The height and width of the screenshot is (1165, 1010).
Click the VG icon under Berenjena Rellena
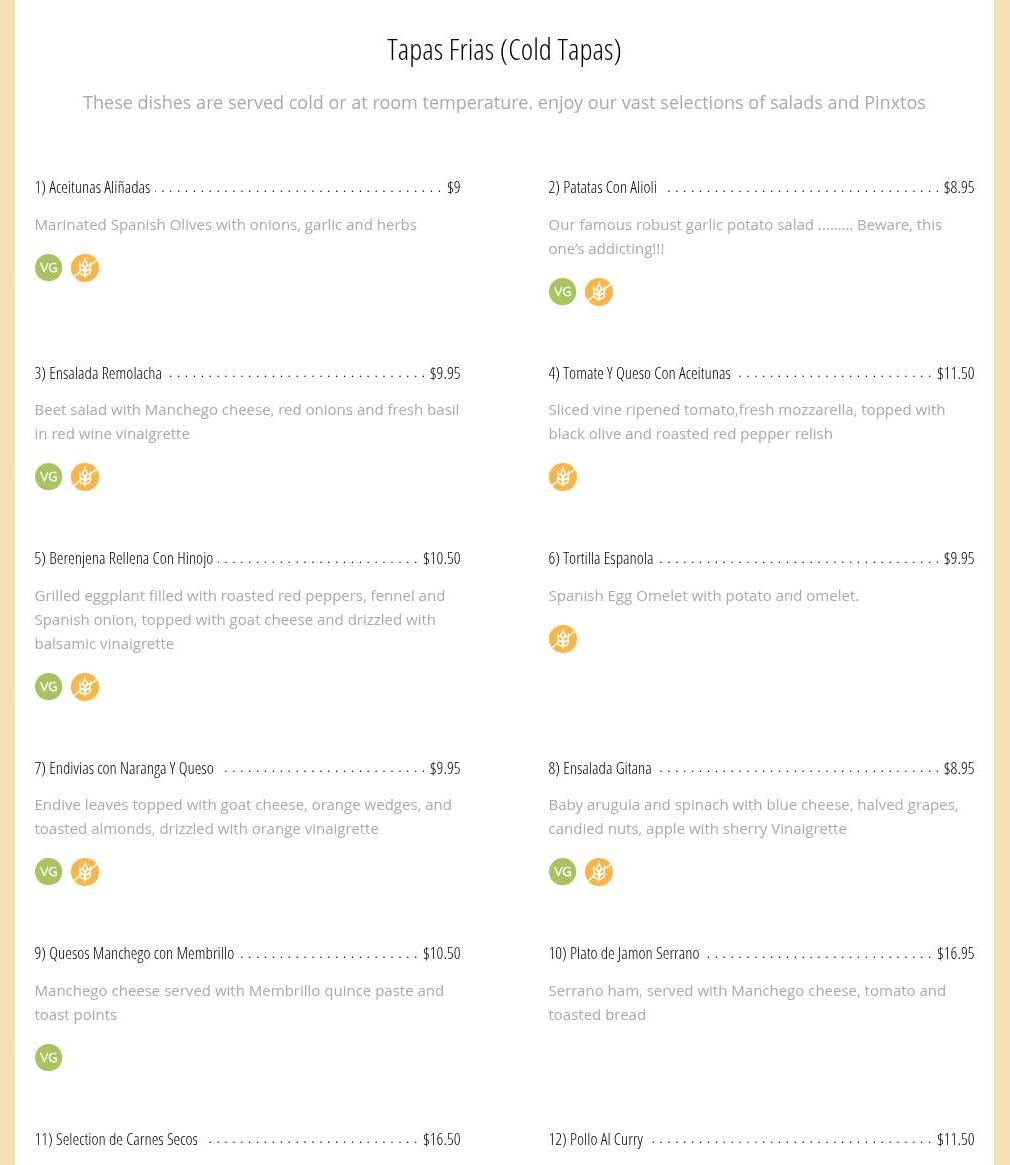pyautogui.click(x=48, y=687)
